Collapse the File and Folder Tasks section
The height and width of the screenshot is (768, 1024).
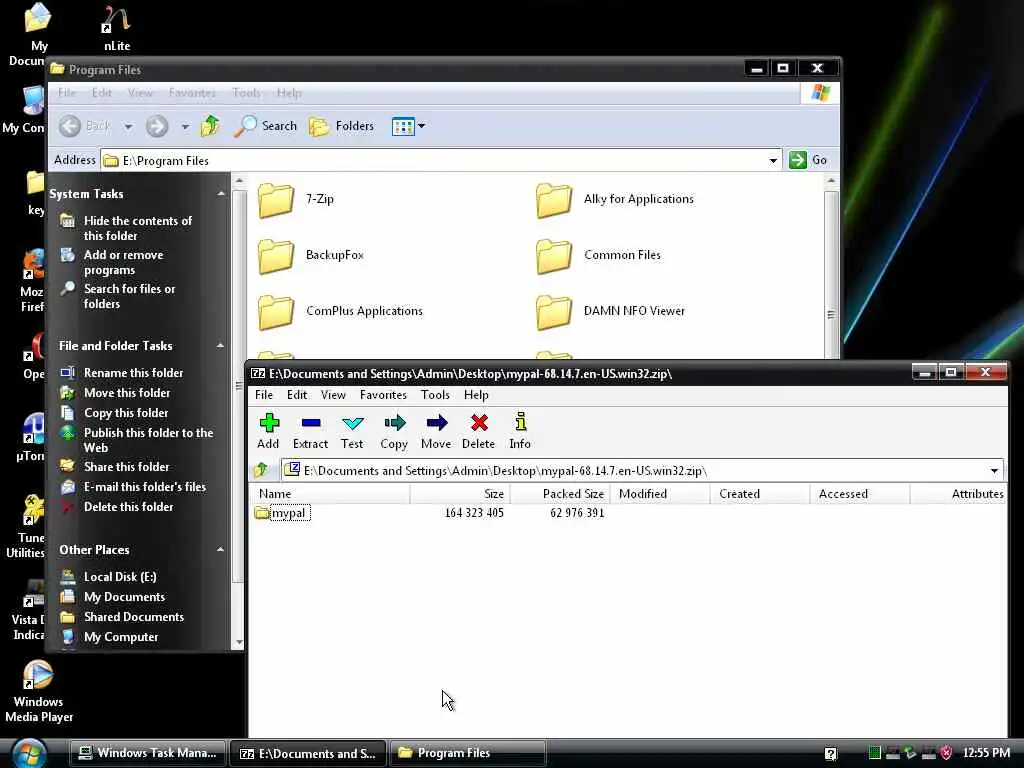coord(221,345)
